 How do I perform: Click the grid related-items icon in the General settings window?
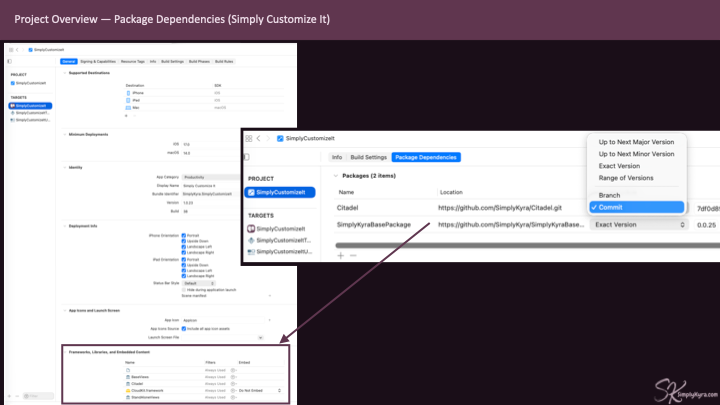(11, 50)
